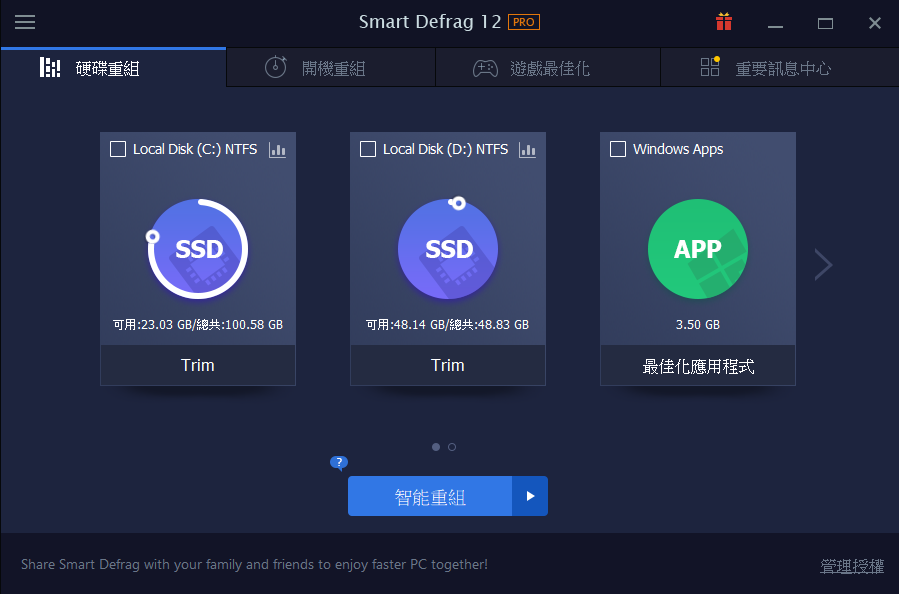Click the disk defrag tab icon
The image size is (899, 594).
point(50,68)
